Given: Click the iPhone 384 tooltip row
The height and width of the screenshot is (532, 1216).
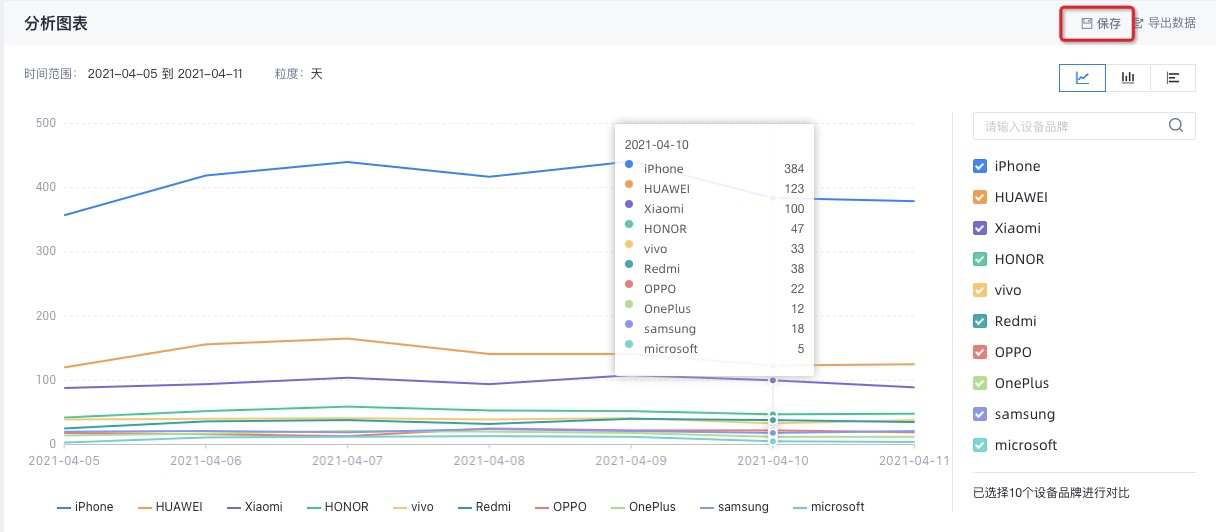Looking at the screenshot, I should (714, 169).
